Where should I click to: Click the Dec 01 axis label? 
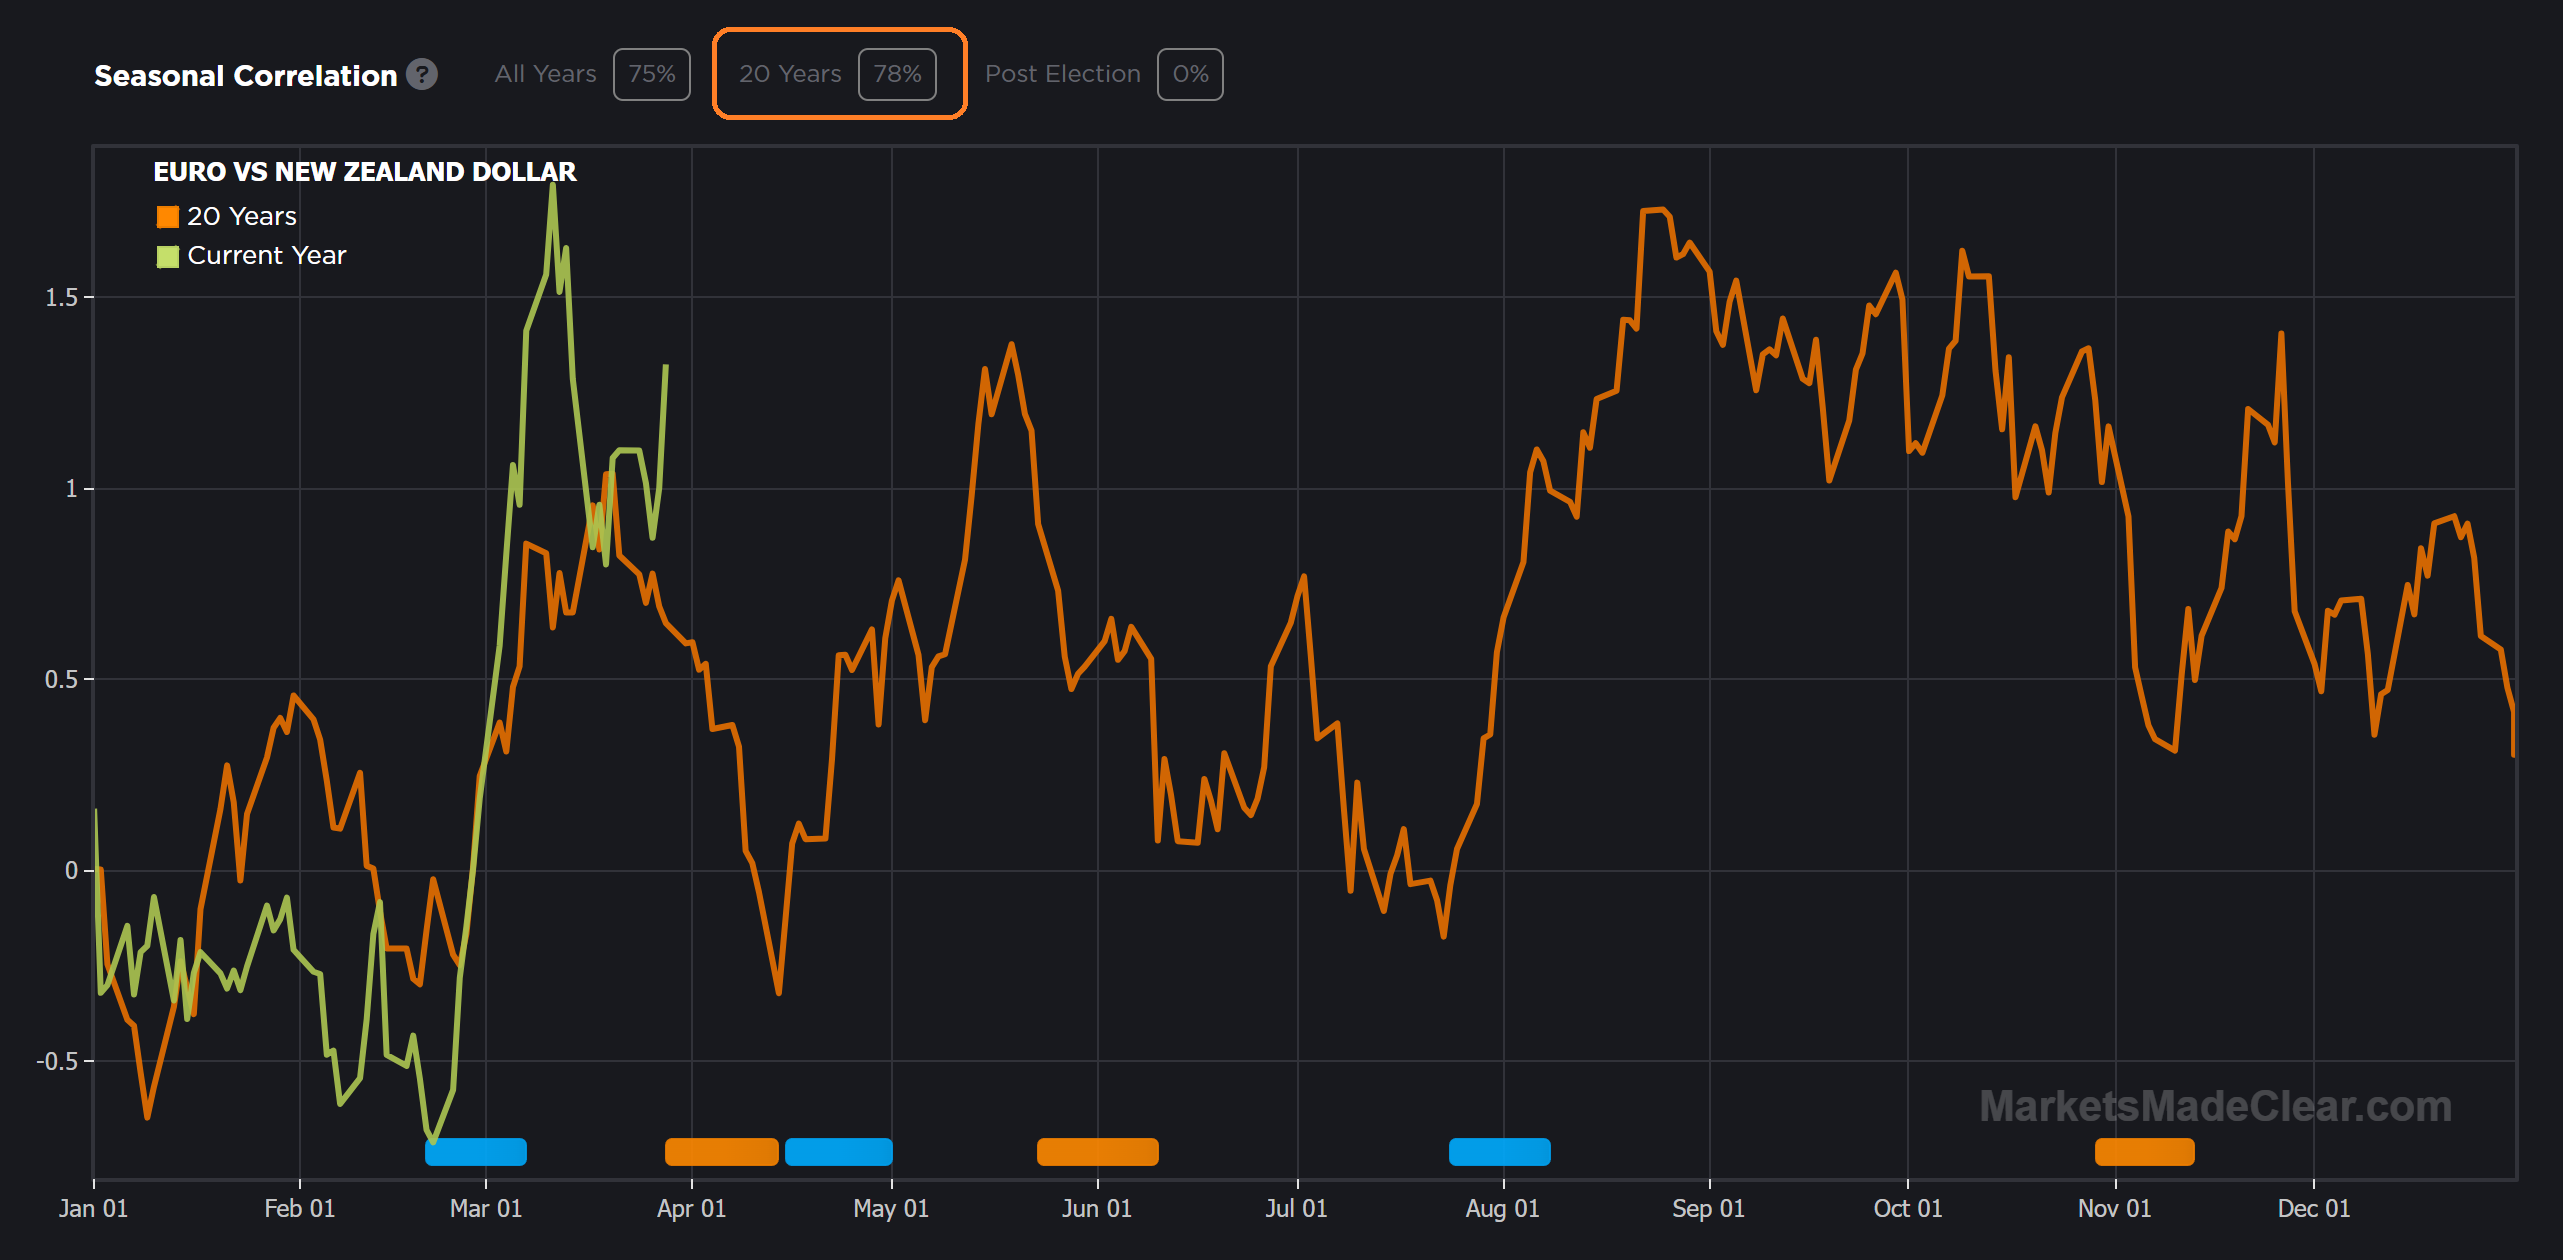2314,1208
